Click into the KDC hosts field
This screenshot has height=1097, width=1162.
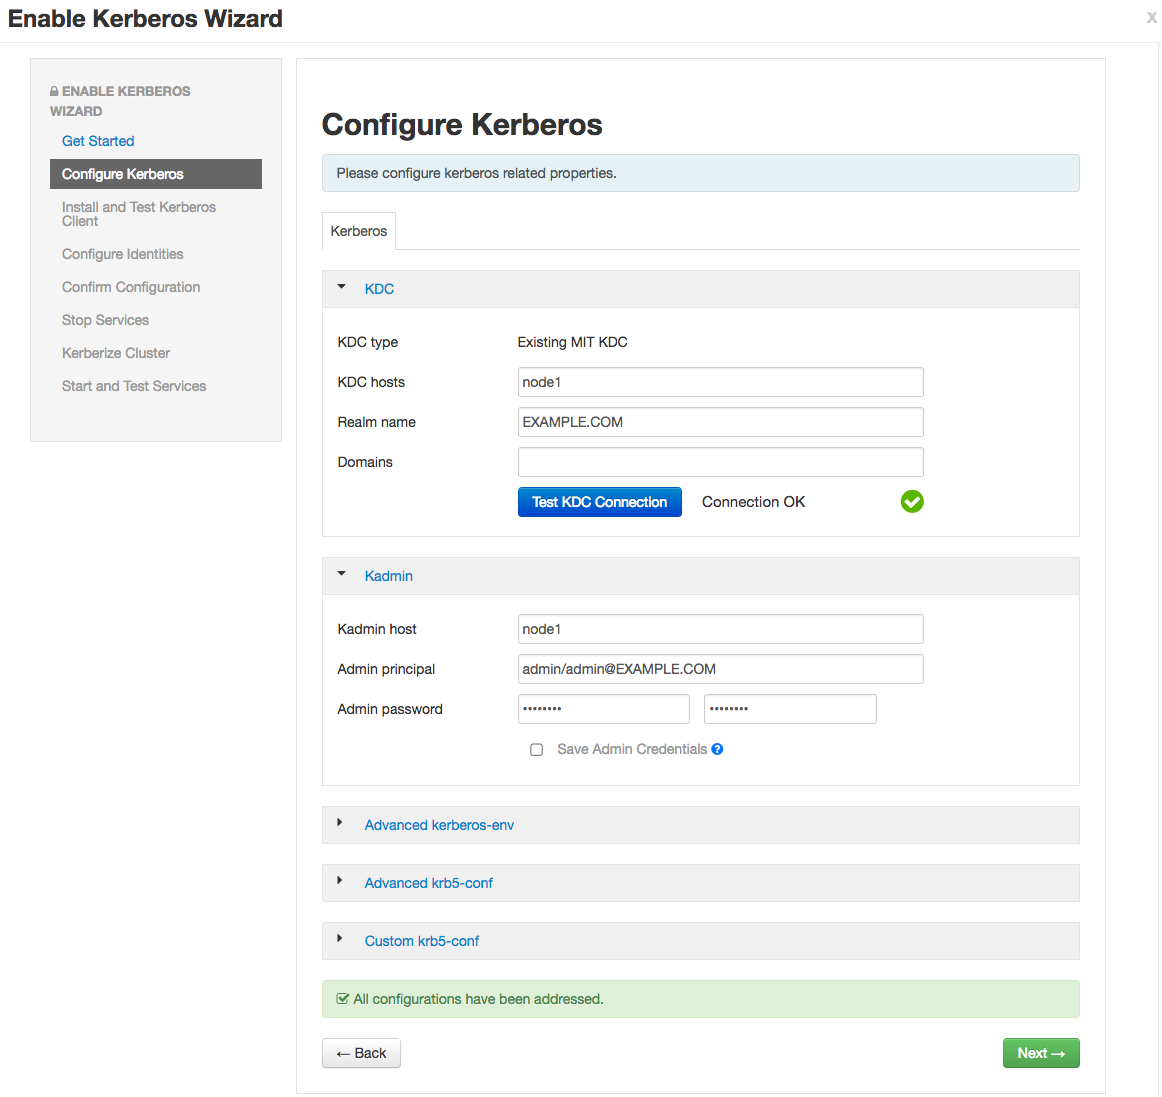[x=720, y=382]
